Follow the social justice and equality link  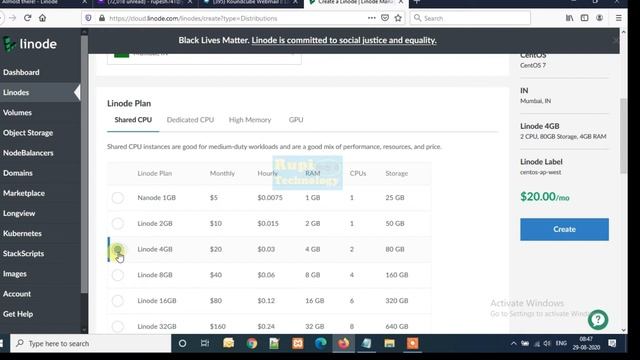(344, 40)
